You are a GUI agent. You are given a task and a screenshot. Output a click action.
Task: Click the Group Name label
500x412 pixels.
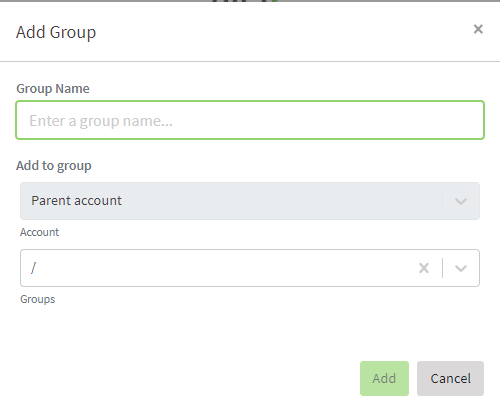click(x=53, y=89)
